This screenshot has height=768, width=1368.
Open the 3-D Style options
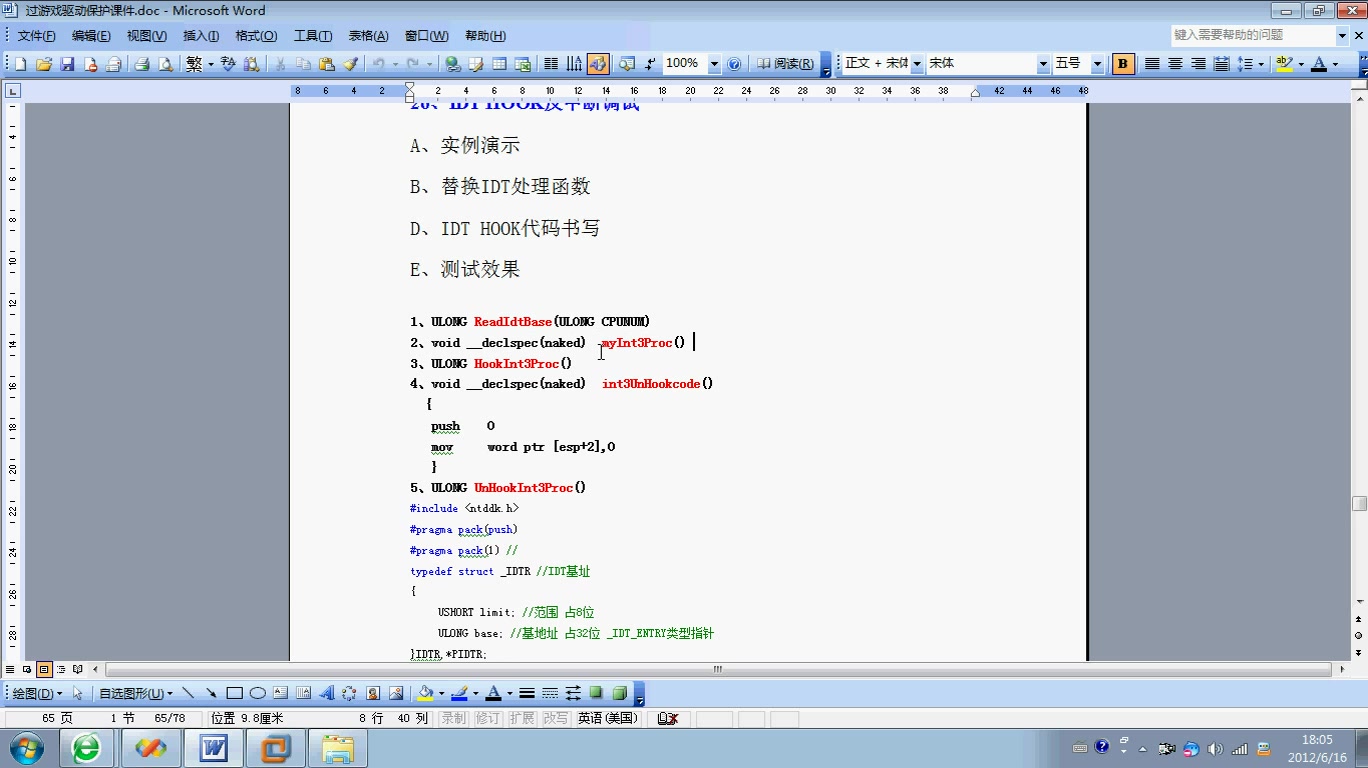(x=619, y=693)
